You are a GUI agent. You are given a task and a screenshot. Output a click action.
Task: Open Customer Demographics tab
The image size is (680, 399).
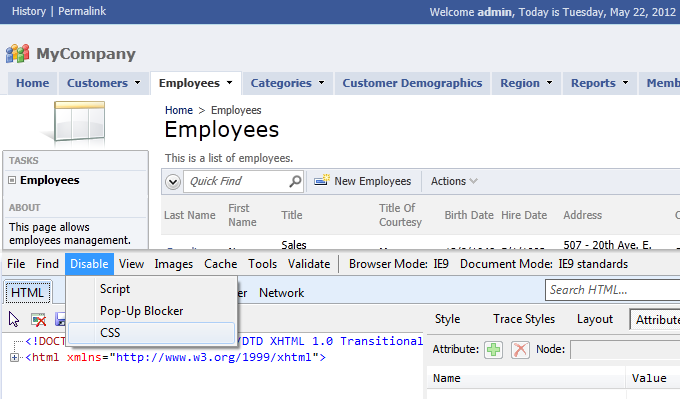pyautogui.click(x=412, y=83)
